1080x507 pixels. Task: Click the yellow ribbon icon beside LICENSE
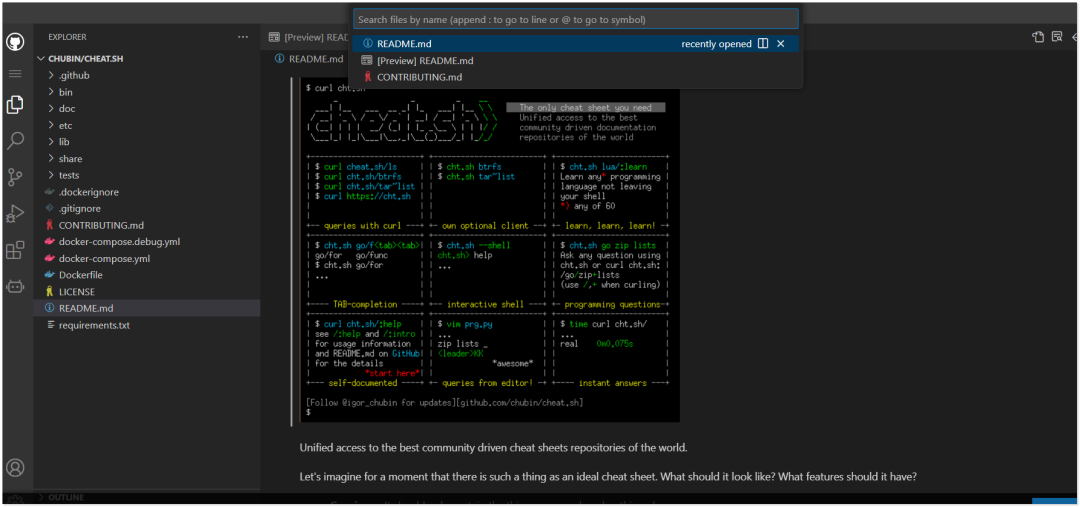pyautogui.click(x=49, y=291)
